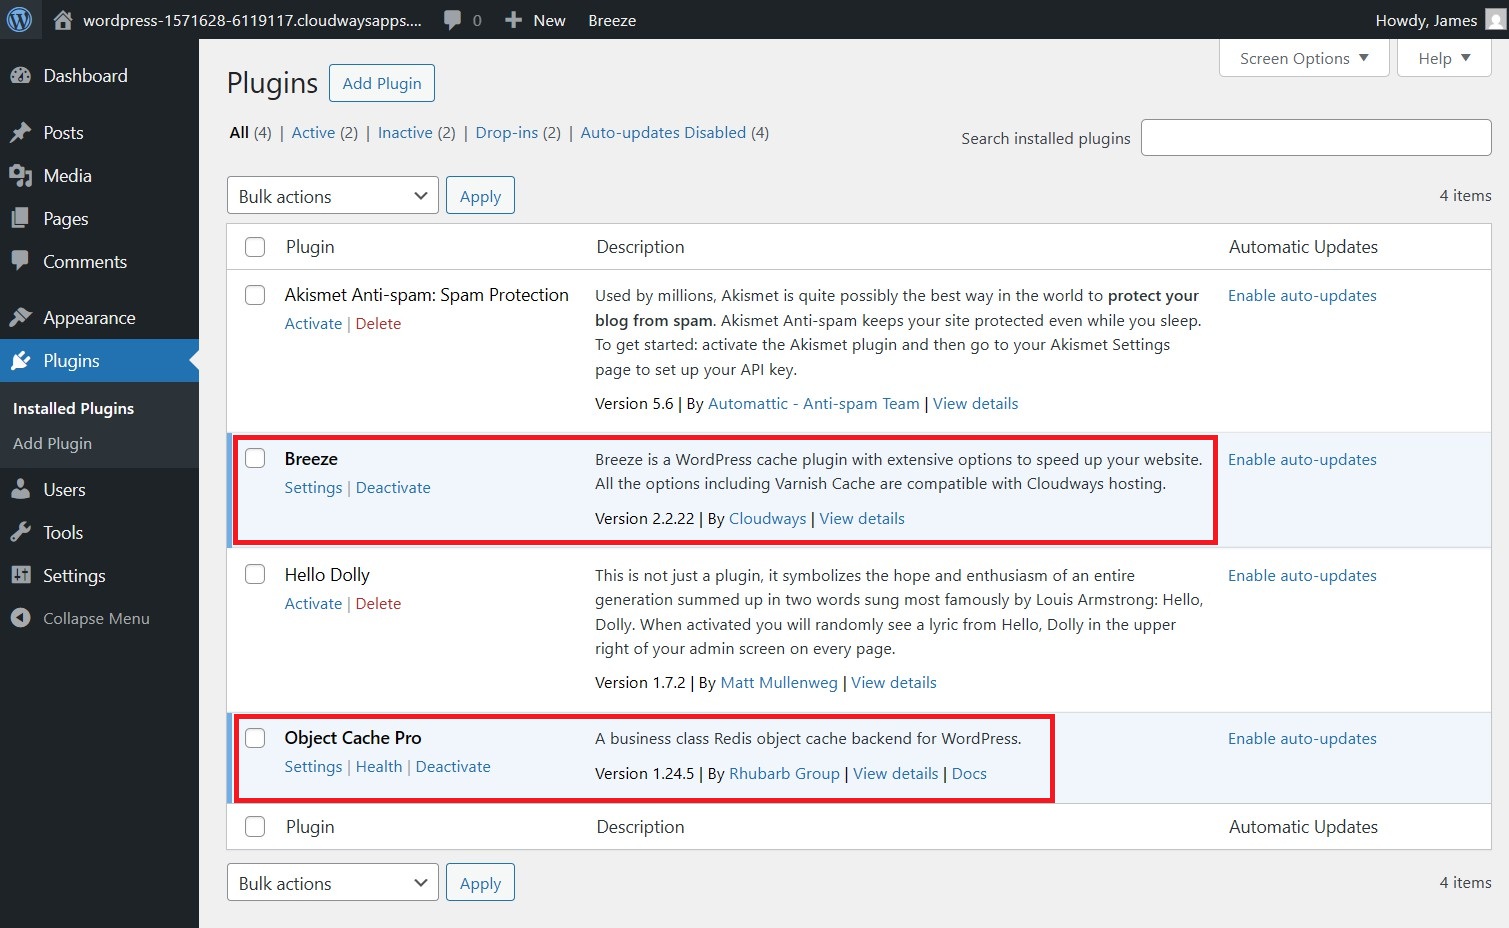This screenshot has width=1509, height=928.
Task: Switch to the Inactive plugins filter
Action: tap(404, 132)
